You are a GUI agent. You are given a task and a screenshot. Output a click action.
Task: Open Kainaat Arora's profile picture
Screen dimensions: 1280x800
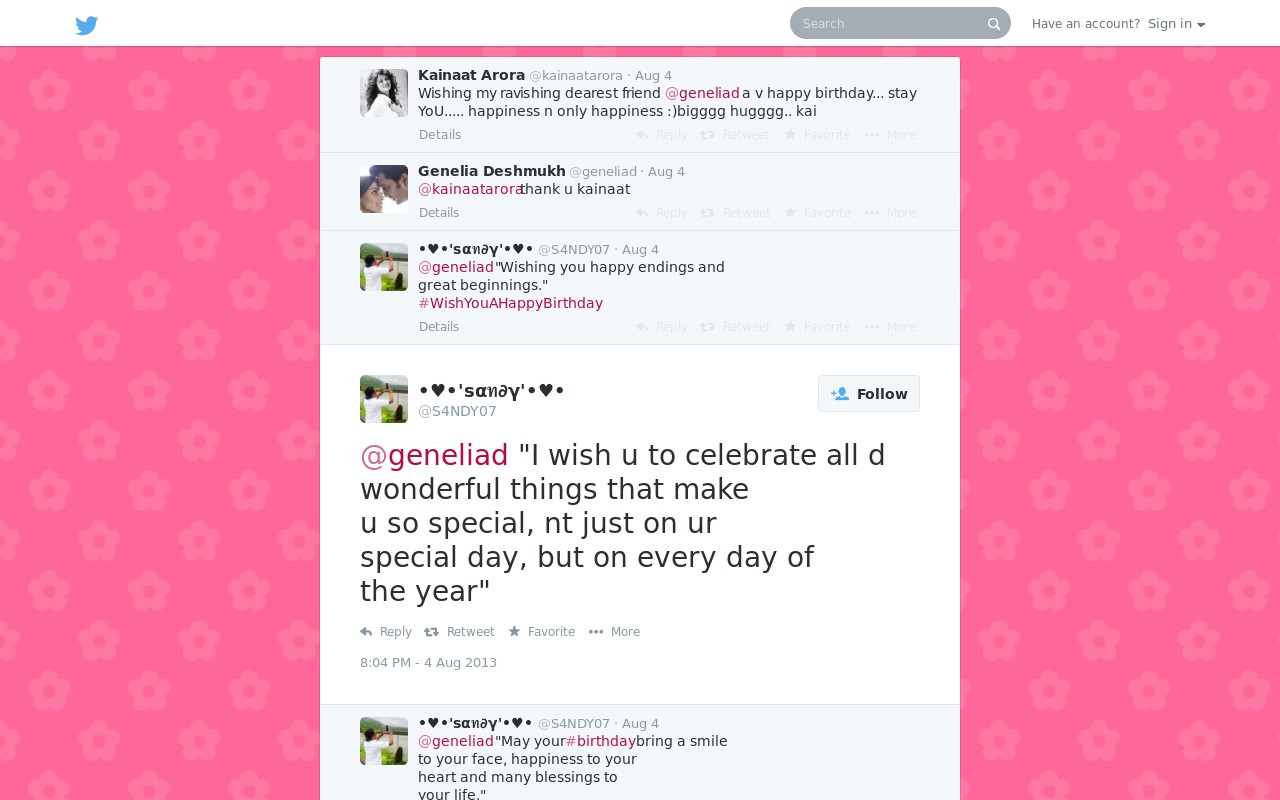click(x=384, y=93)
